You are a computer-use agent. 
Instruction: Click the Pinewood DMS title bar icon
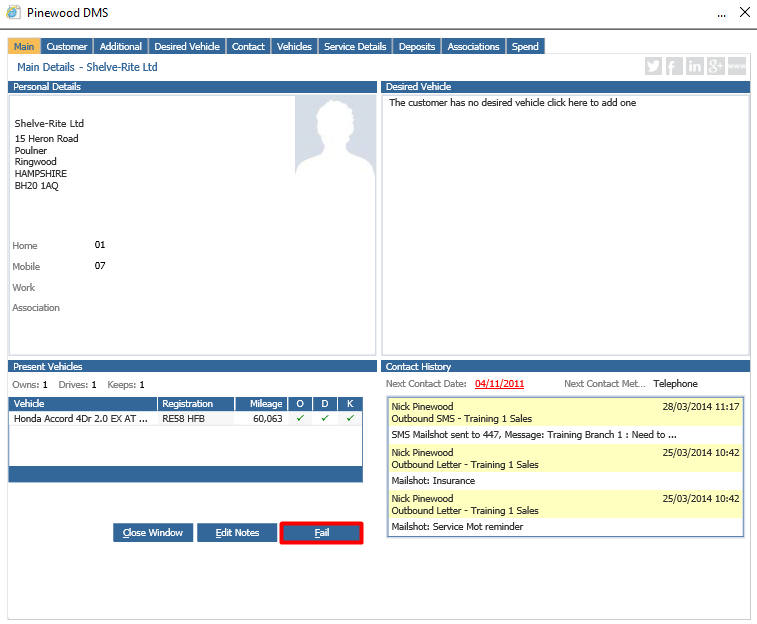(x=14, y=12)
